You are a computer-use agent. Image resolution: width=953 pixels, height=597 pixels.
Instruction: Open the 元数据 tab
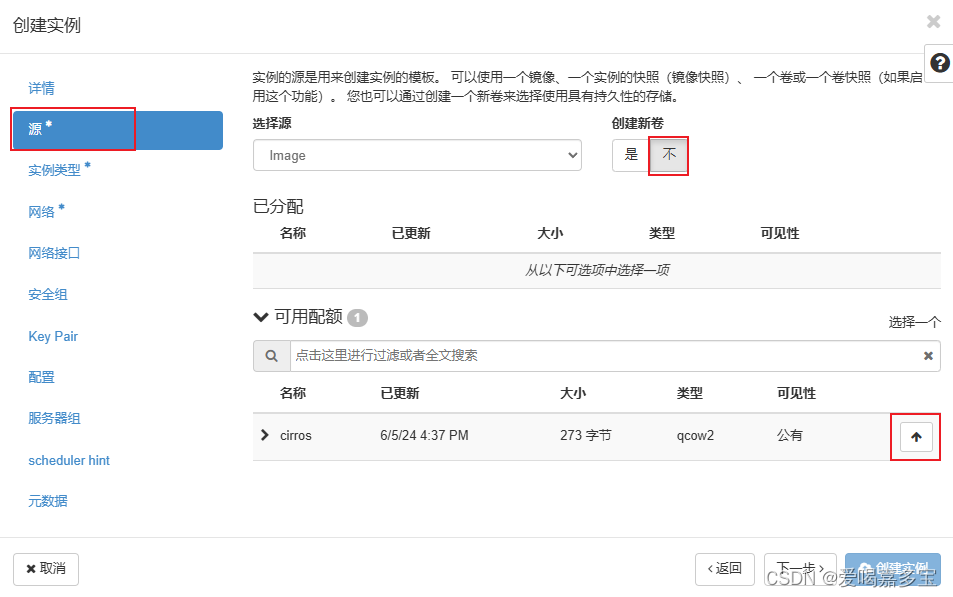(x=47, y=501)
